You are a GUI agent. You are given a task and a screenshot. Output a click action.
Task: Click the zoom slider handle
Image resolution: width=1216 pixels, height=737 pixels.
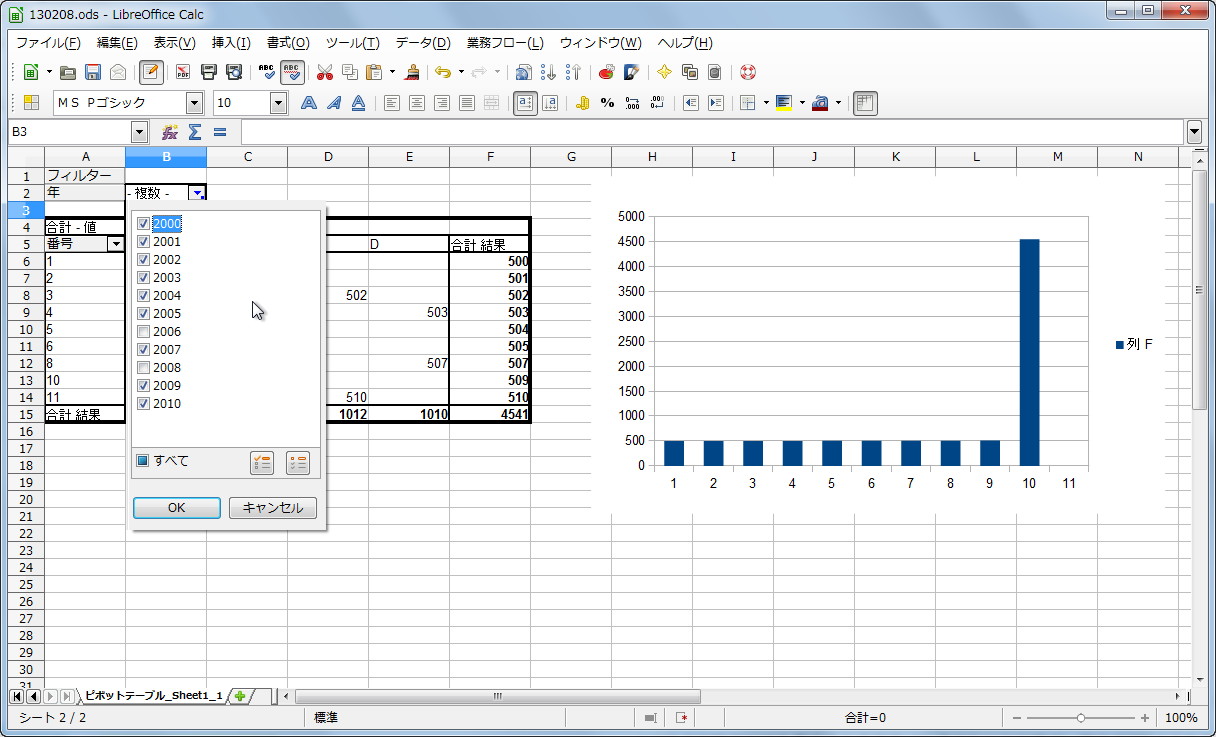click(x=1081, y=718)
